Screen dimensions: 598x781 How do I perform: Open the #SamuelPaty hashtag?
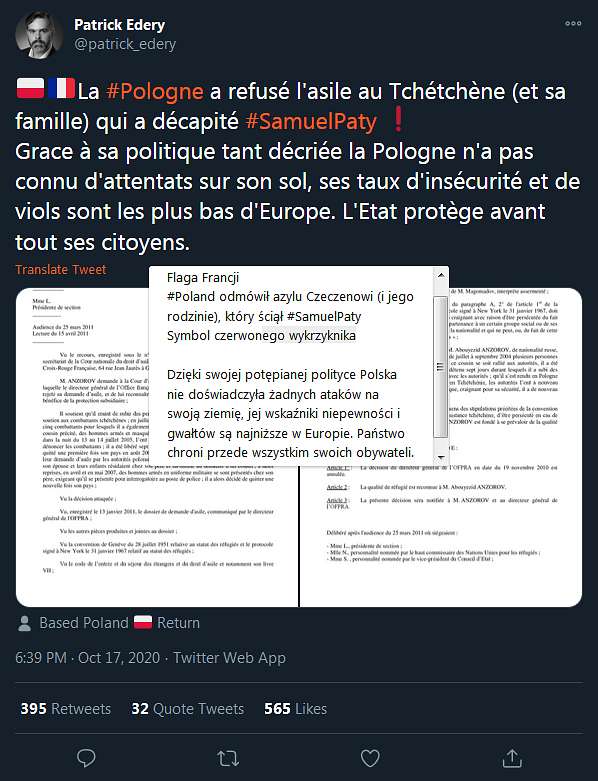point(311,121)
